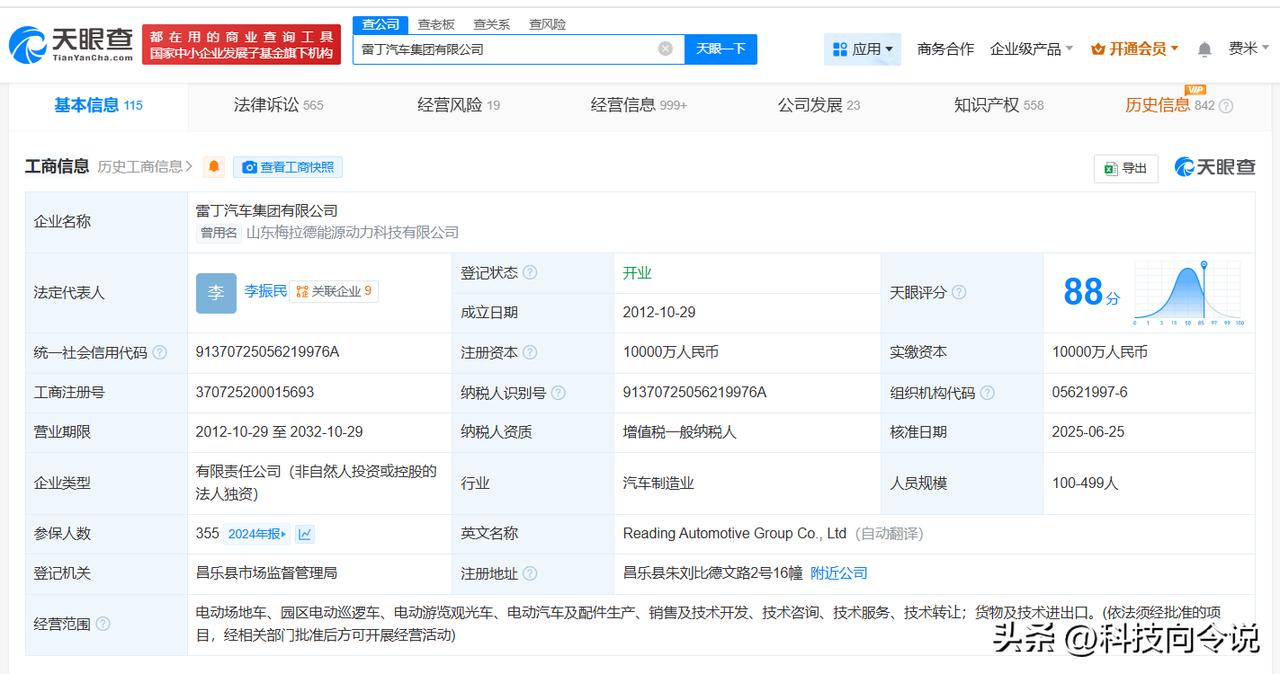Select the 查关系 search tab
This screenshot has width=1280, height=674.
491,24
